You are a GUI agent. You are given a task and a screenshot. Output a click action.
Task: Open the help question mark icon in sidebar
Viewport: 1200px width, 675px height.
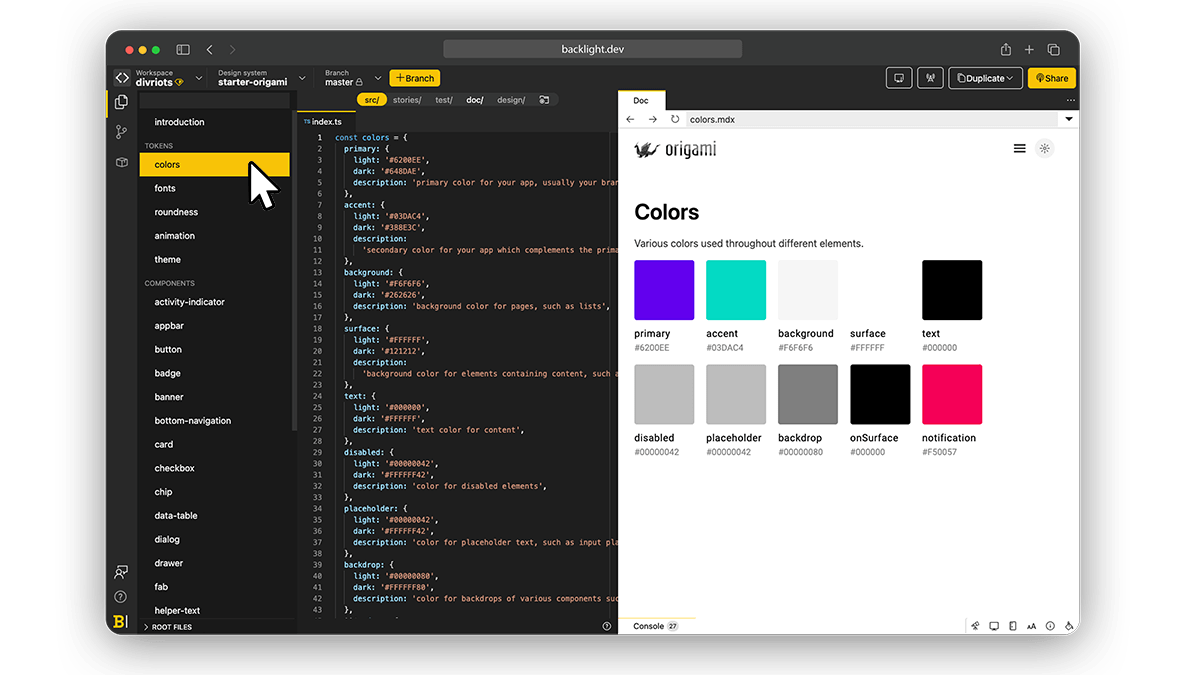point(121,597)
